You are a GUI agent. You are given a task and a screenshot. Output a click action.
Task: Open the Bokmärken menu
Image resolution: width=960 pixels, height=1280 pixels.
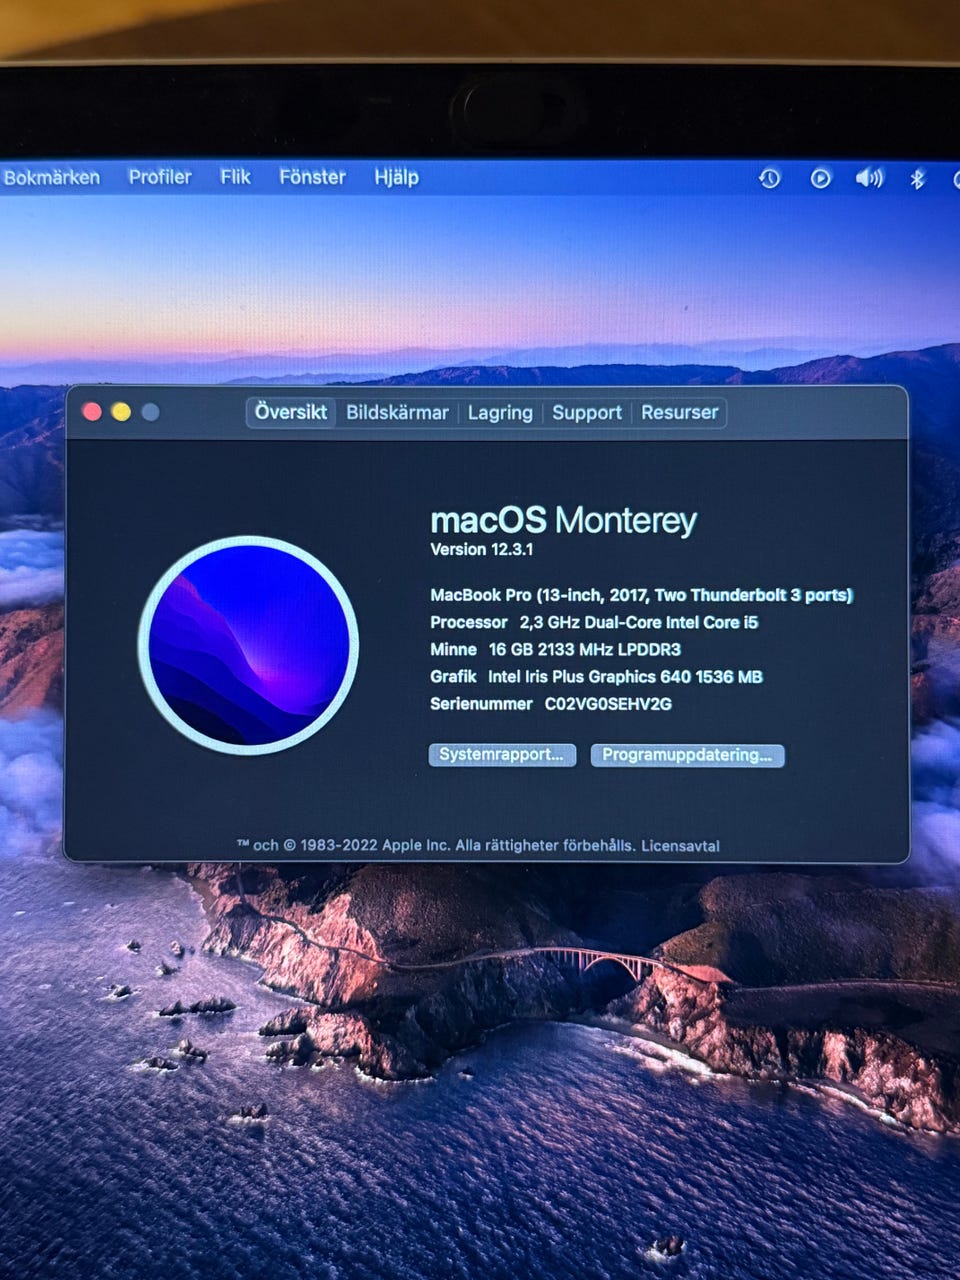51,178
